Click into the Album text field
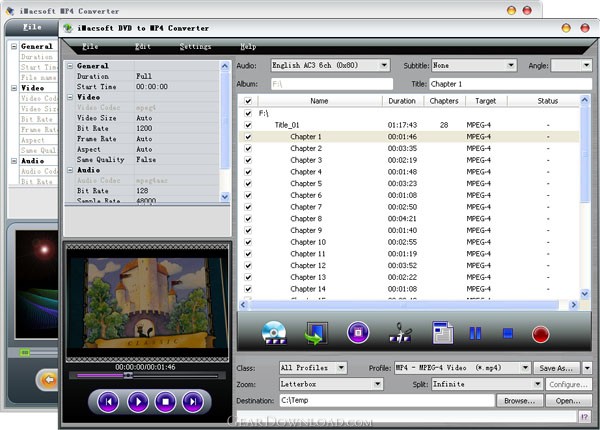The width and height of the screenshot is (600, 430). [332, 84]
